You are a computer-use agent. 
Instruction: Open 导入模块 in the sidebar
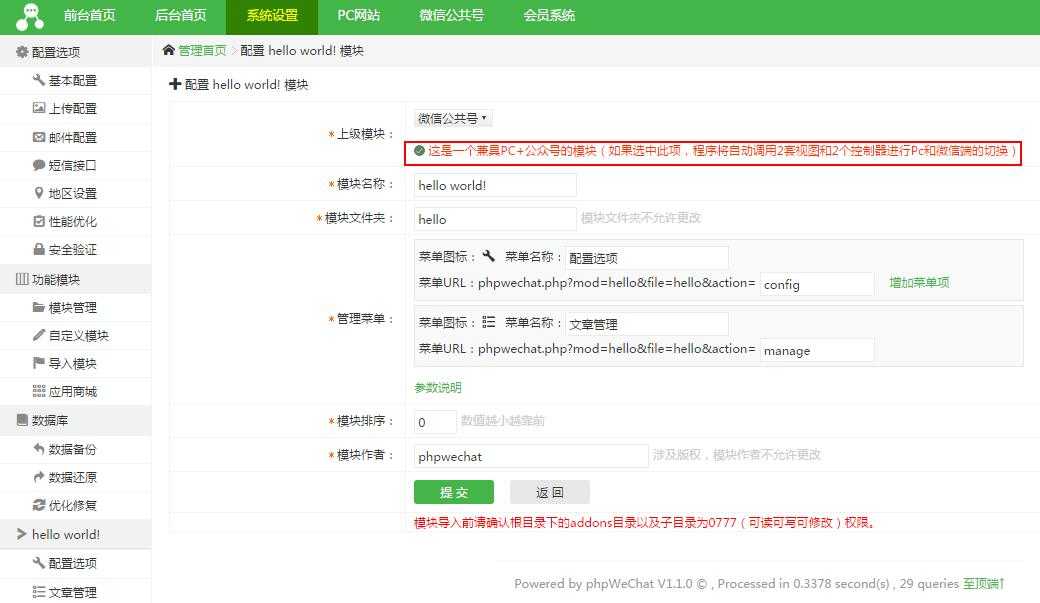pyautogui.click(x=72, y=364)
